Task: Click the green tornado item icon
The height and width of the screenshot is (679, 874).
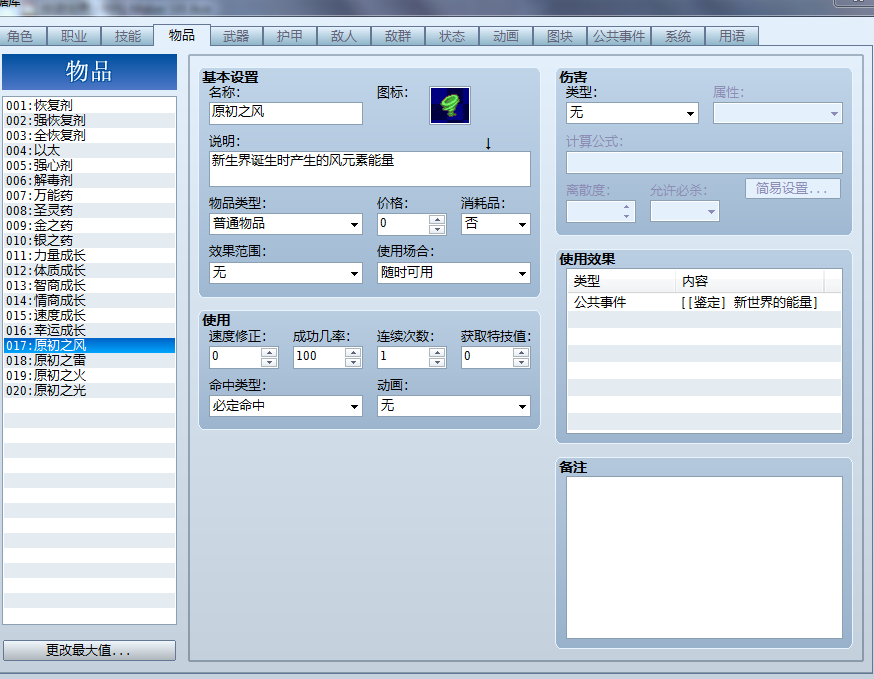Action: point(449,105)
